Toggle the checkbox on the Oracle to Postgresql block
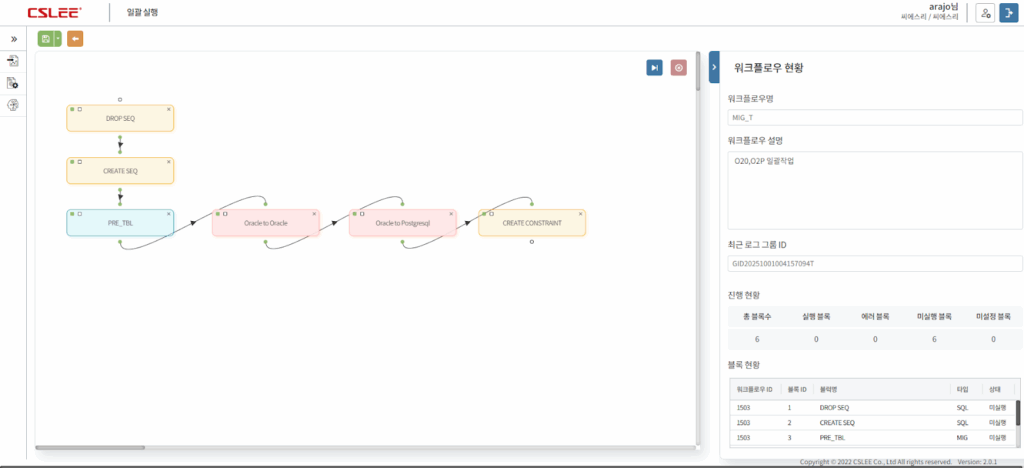Viewport: 1024px width, 468px height. 362,213
